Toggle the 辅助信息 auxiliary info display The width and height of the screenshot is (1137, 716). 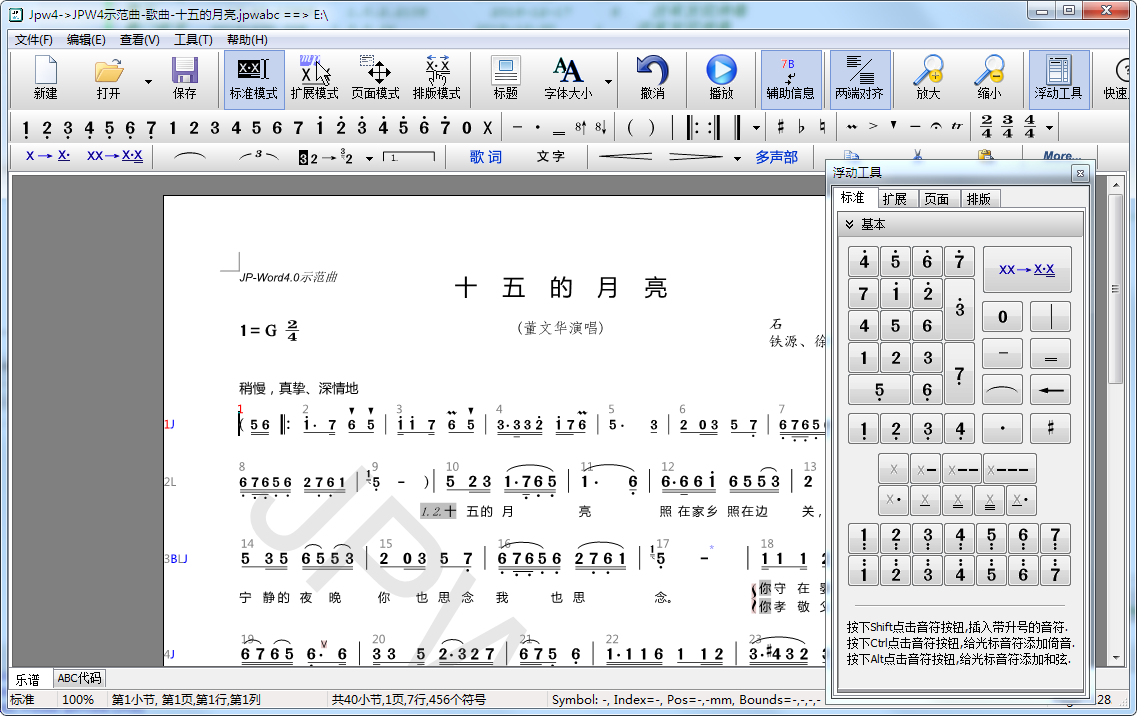[x=790, y=78]
